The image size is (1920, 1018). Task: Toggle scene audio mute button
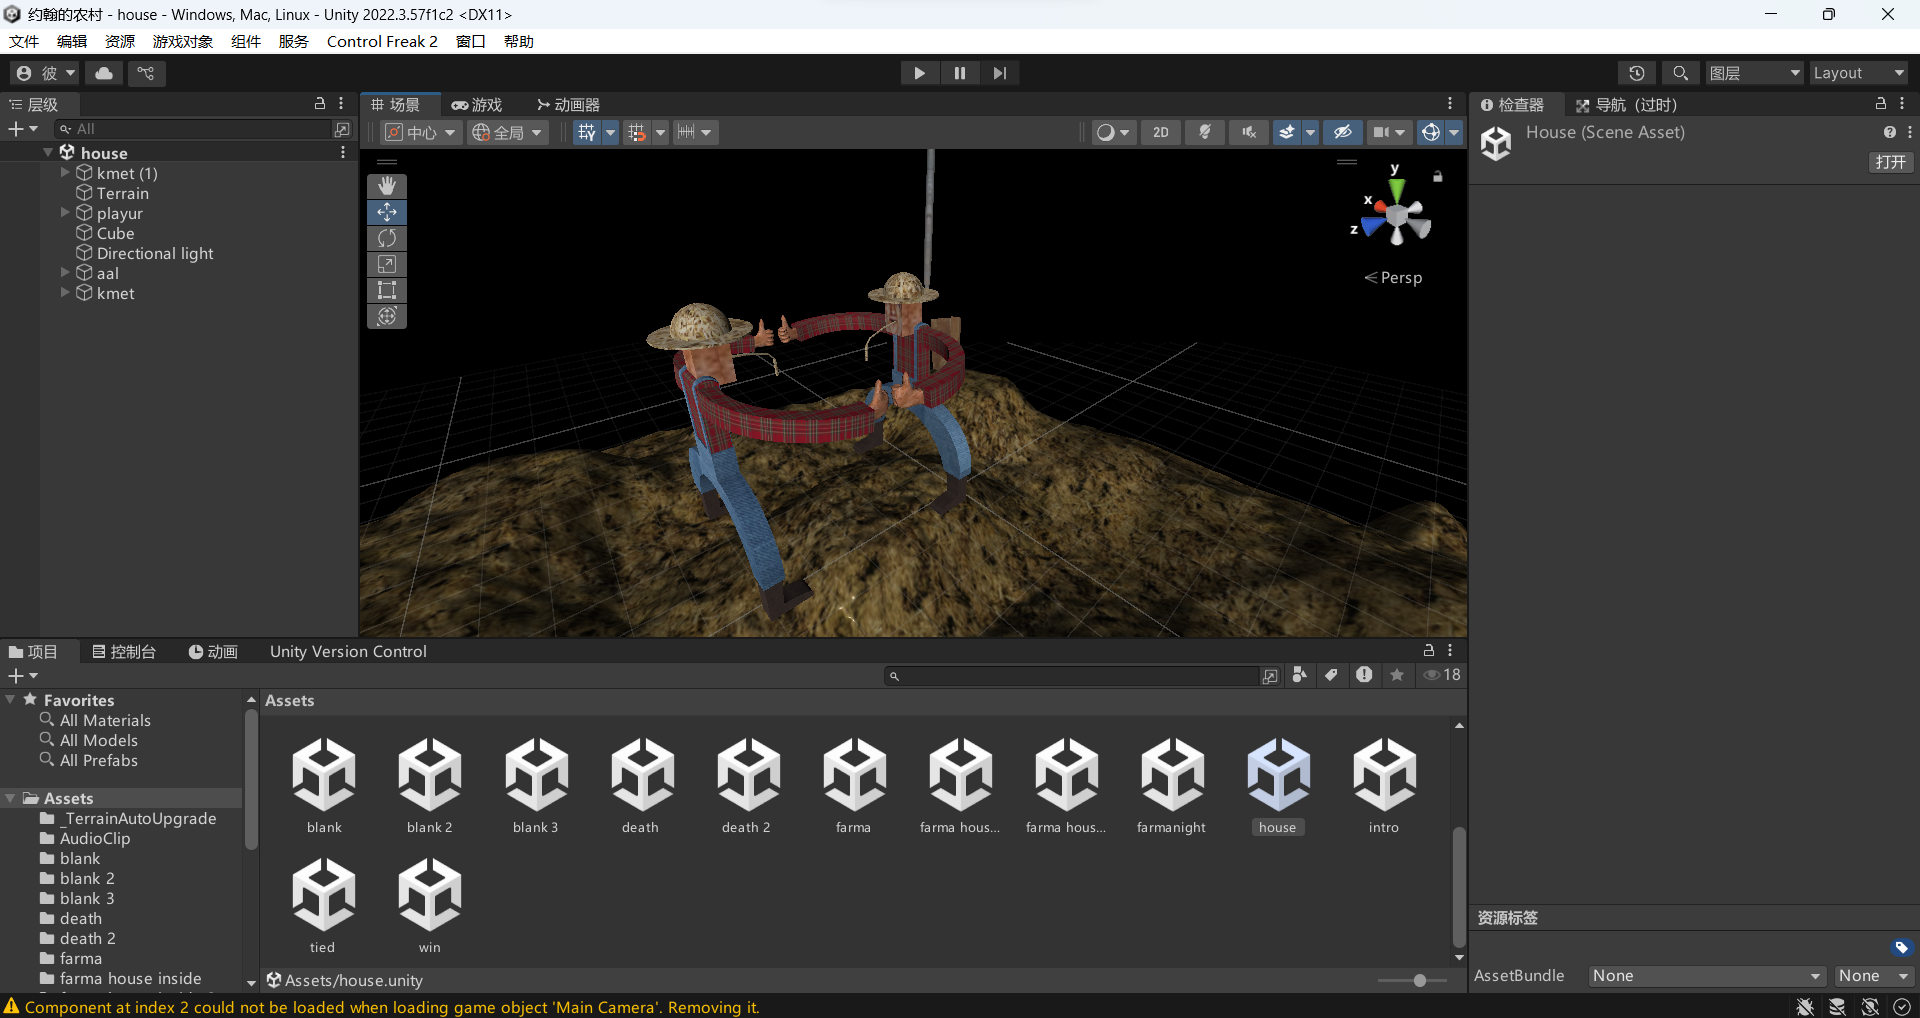(x=1249, y=132)
